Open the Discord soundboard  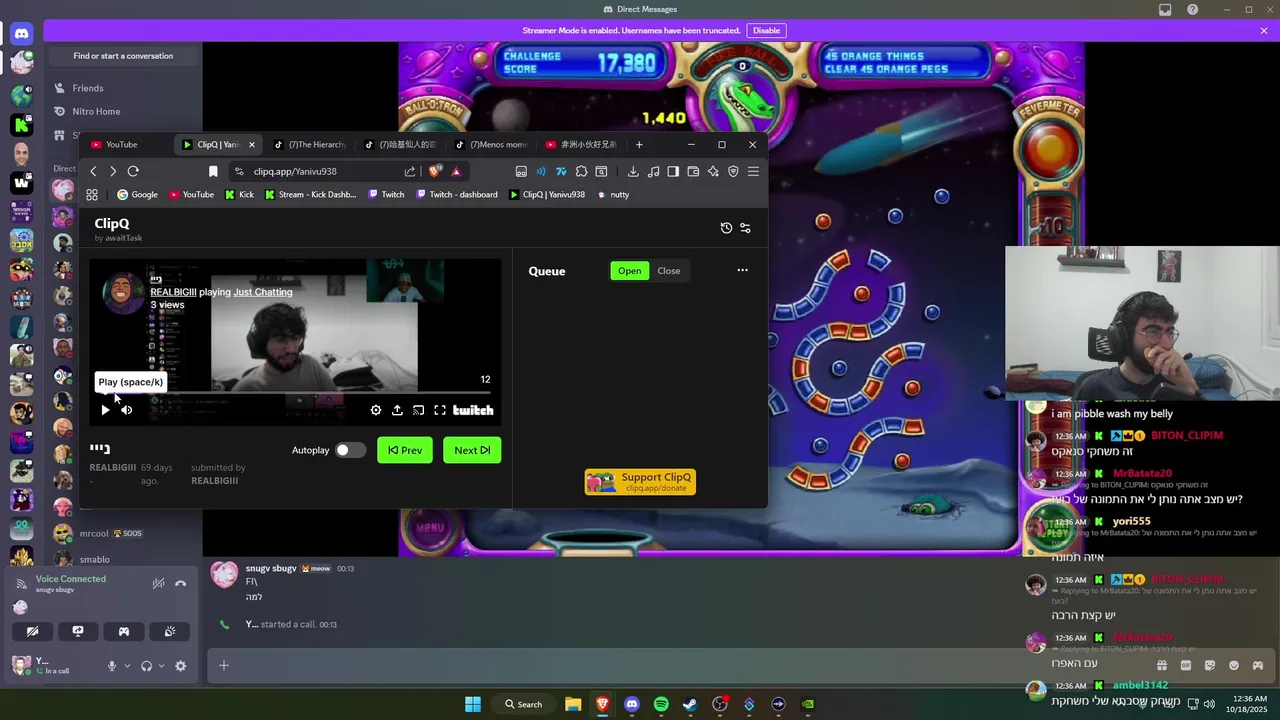(170, 631)
